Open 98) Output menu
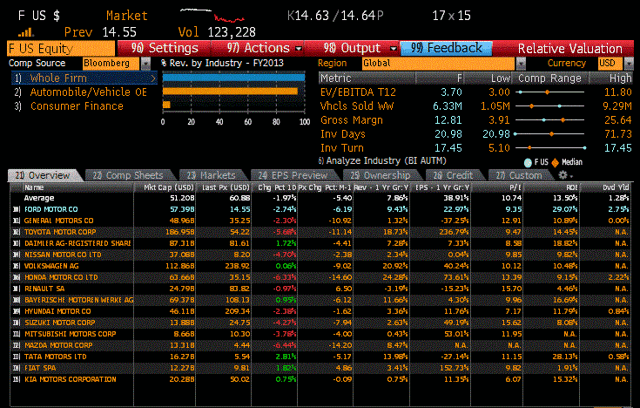This screenshot has width=640, height=408. coord(352,48)
